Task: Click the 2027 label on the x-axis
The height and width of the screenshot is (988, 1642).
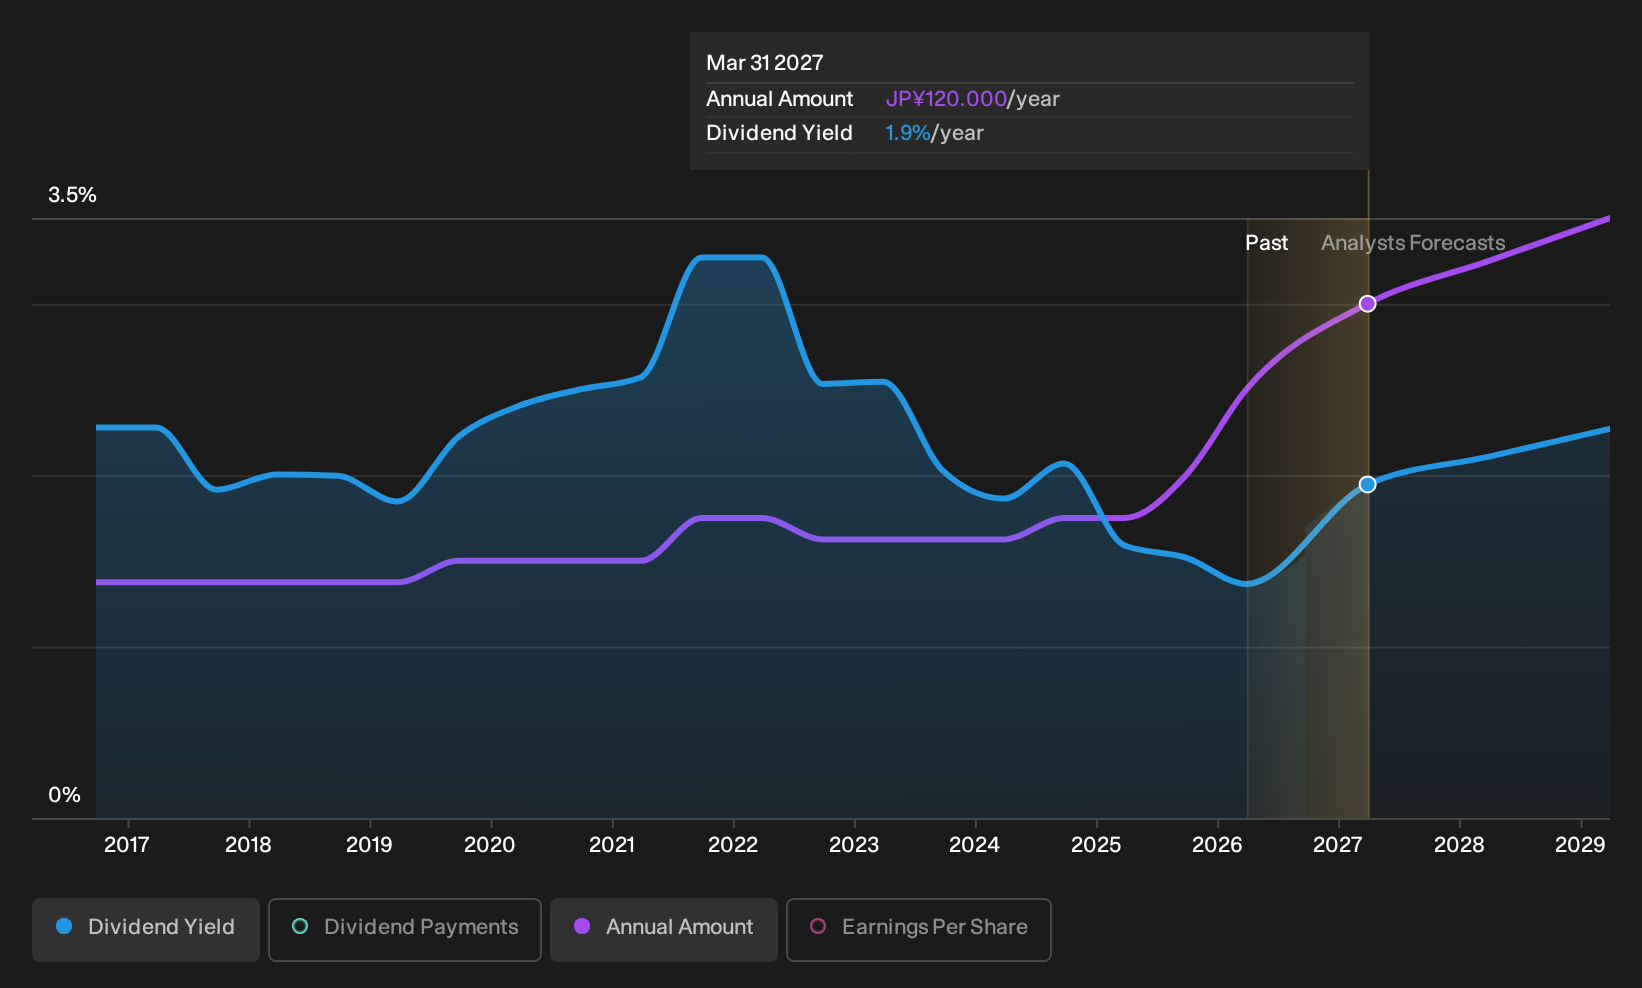Action: [1337, 845]
